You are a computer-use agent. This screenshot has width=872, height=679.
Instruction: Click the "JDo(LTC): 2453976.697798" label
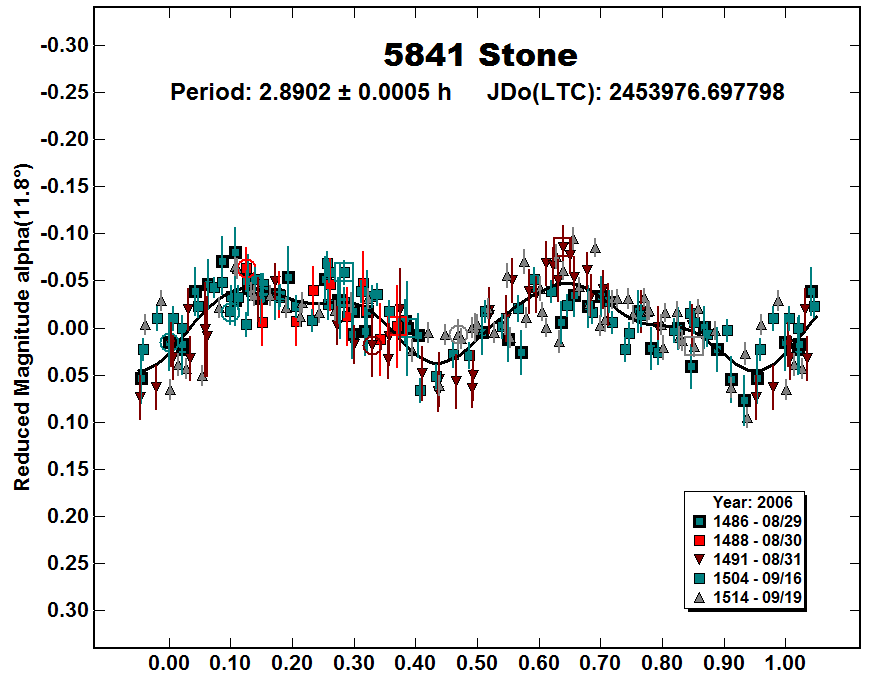click(636, 92)
